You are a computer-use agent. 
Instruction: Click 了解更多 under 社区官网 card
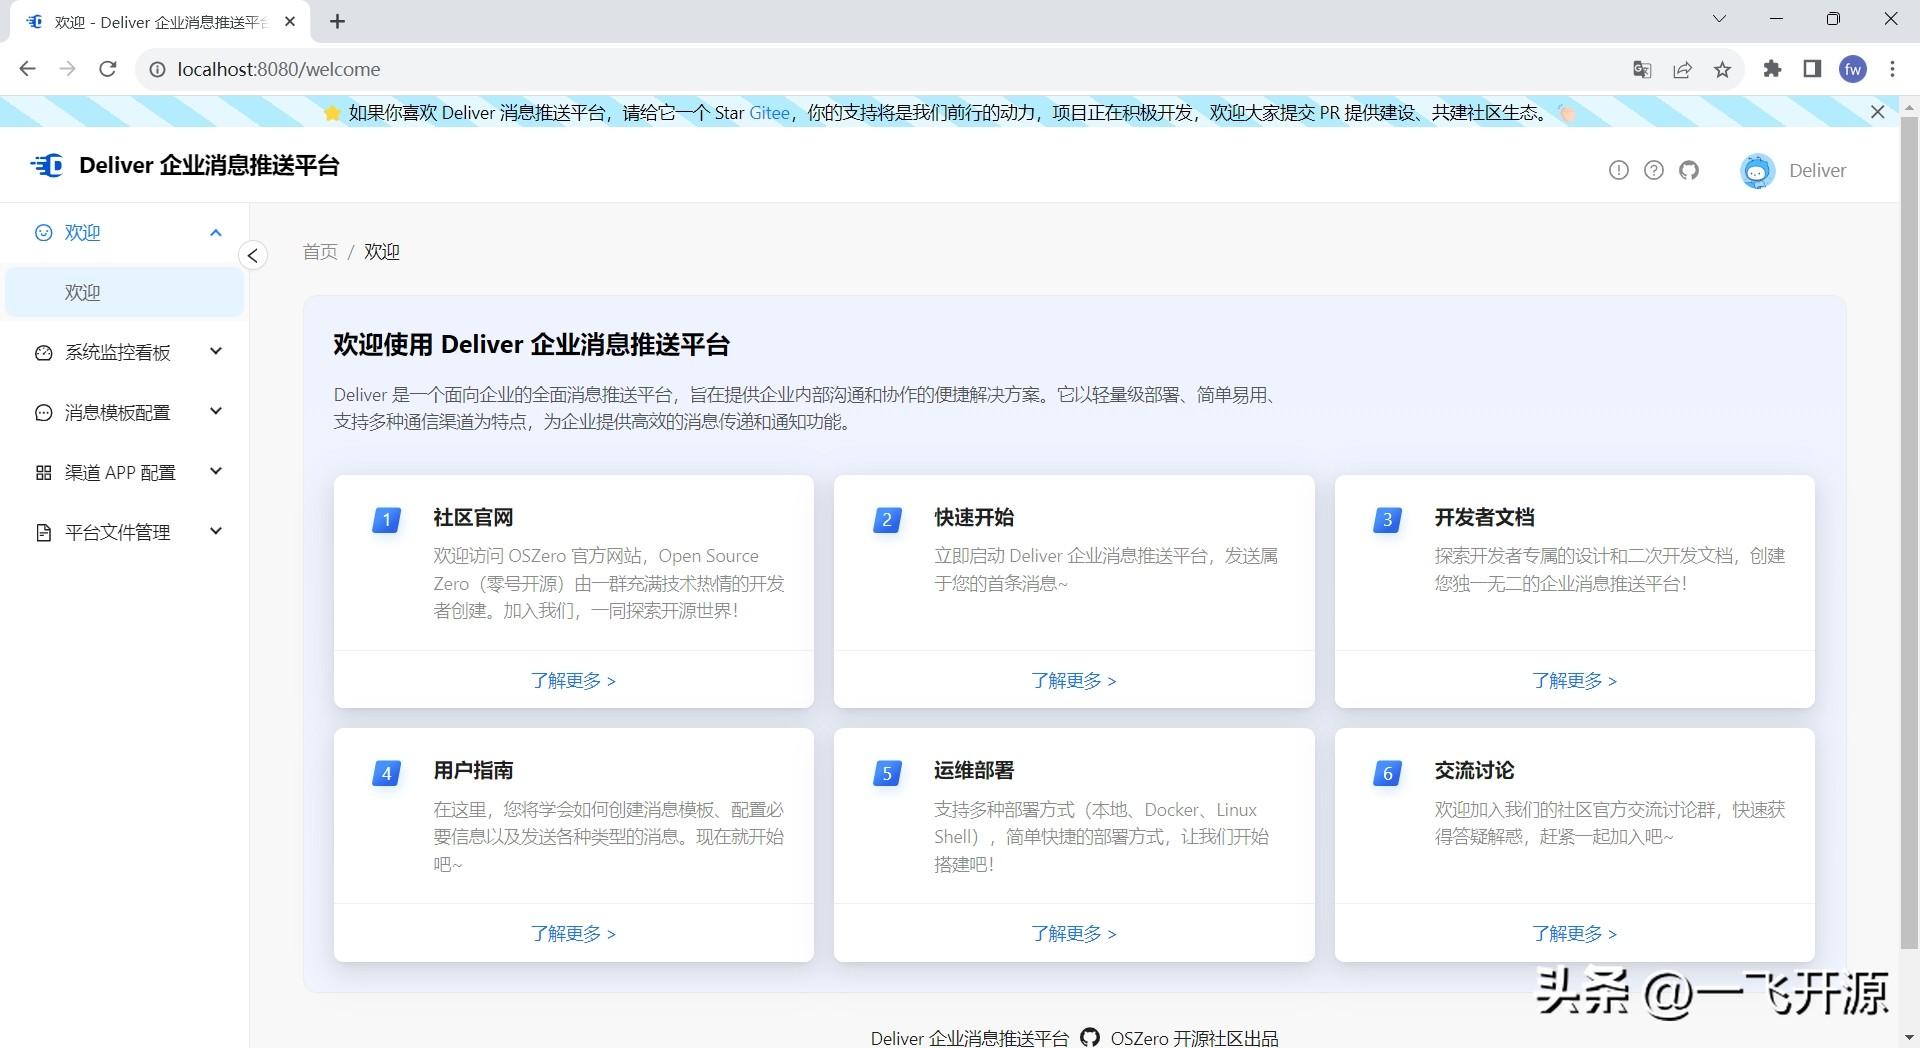(x=573, y=681)
